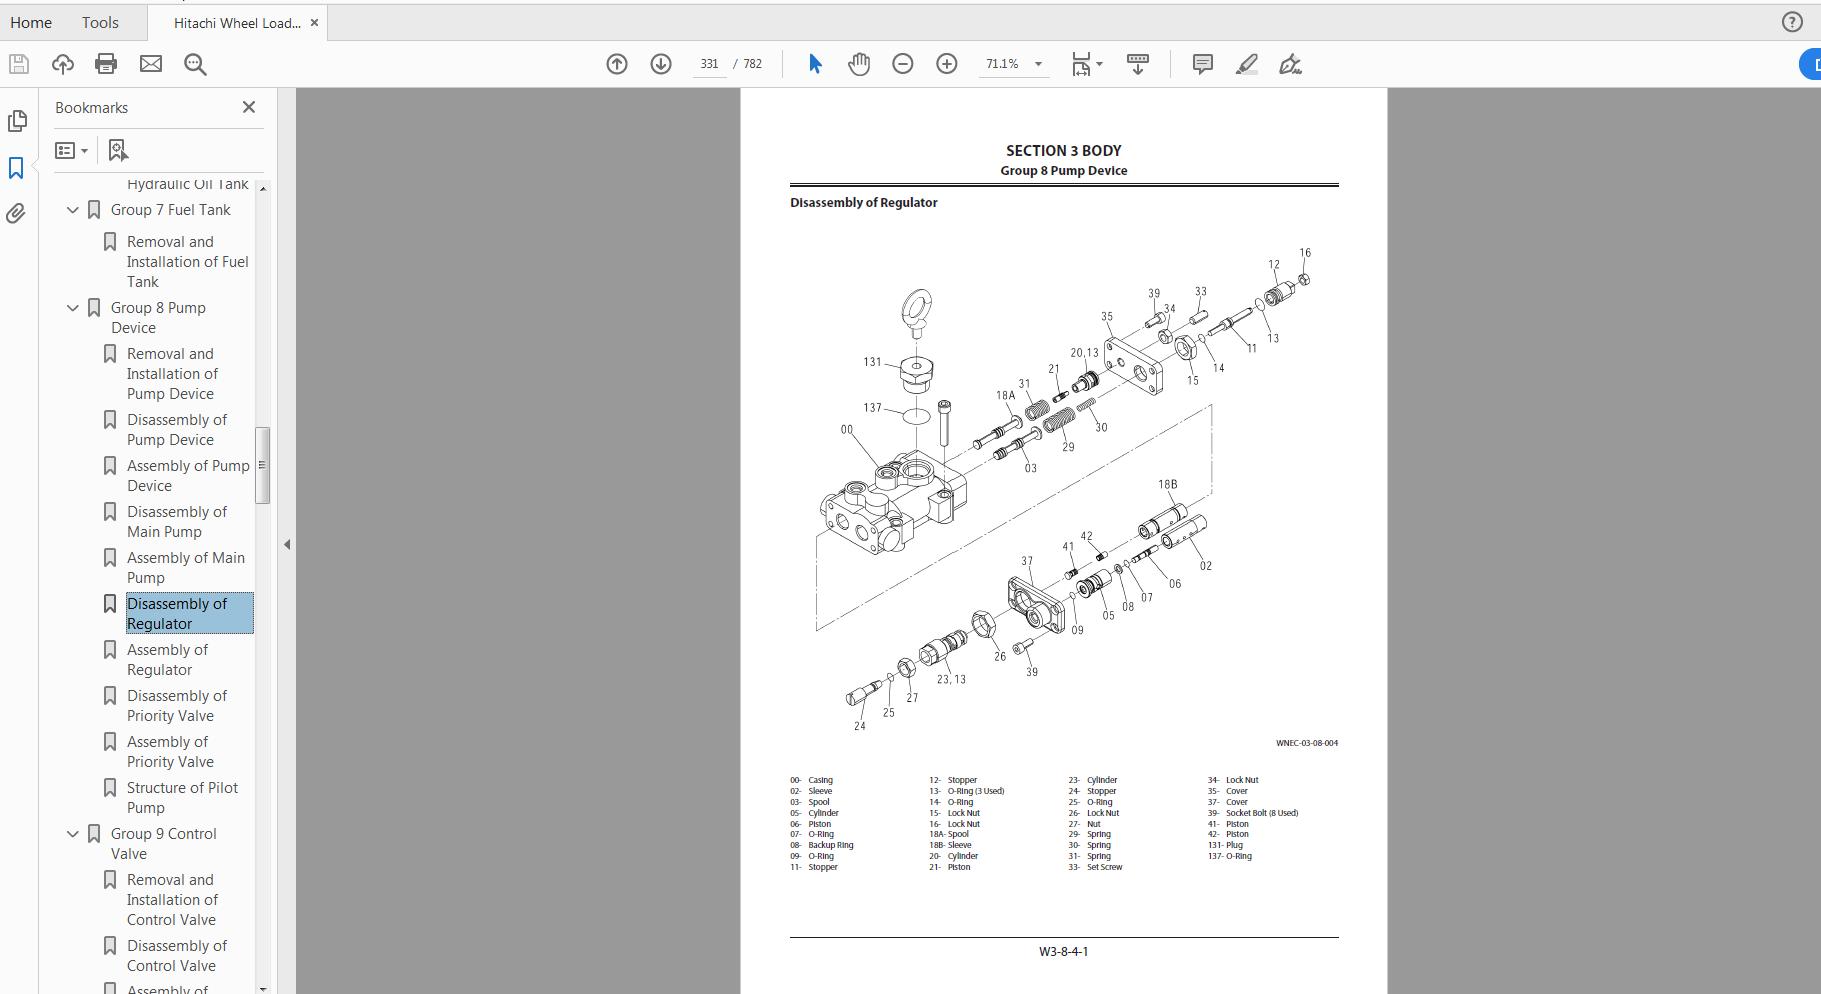Activate the hand pan tool

click(x=859, y=64)
